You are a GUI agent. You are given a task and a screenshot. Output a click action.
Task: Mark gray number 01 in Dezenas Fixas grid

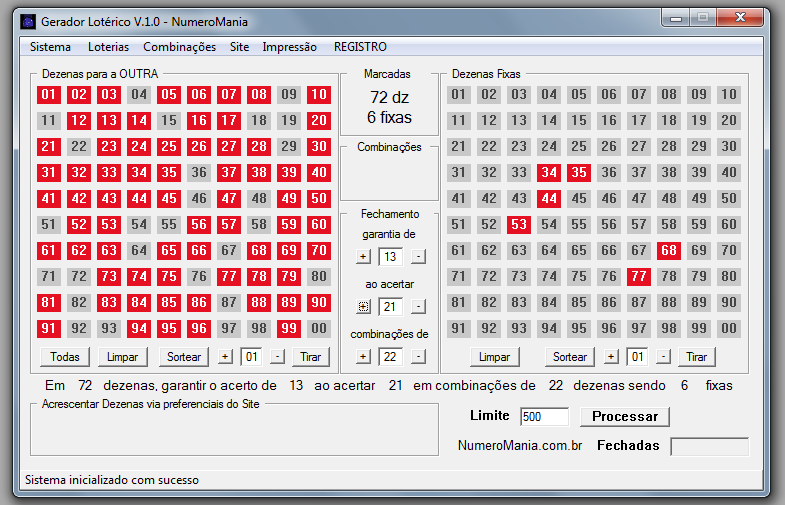[x=459, y=95]
